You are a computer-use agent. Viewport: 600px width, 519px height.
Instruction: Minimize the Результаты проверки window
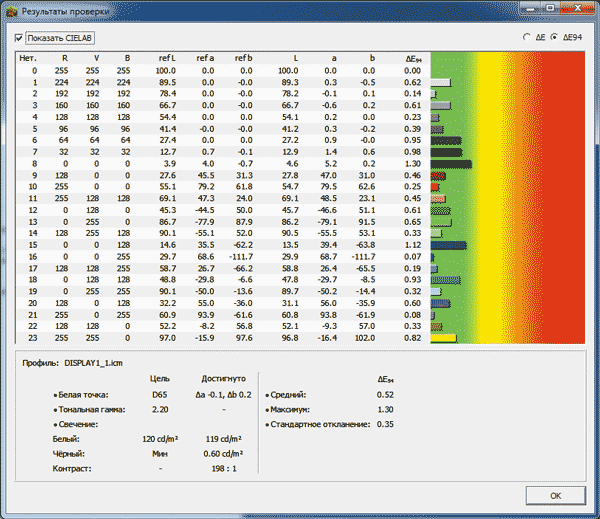[x=530, y=8]
